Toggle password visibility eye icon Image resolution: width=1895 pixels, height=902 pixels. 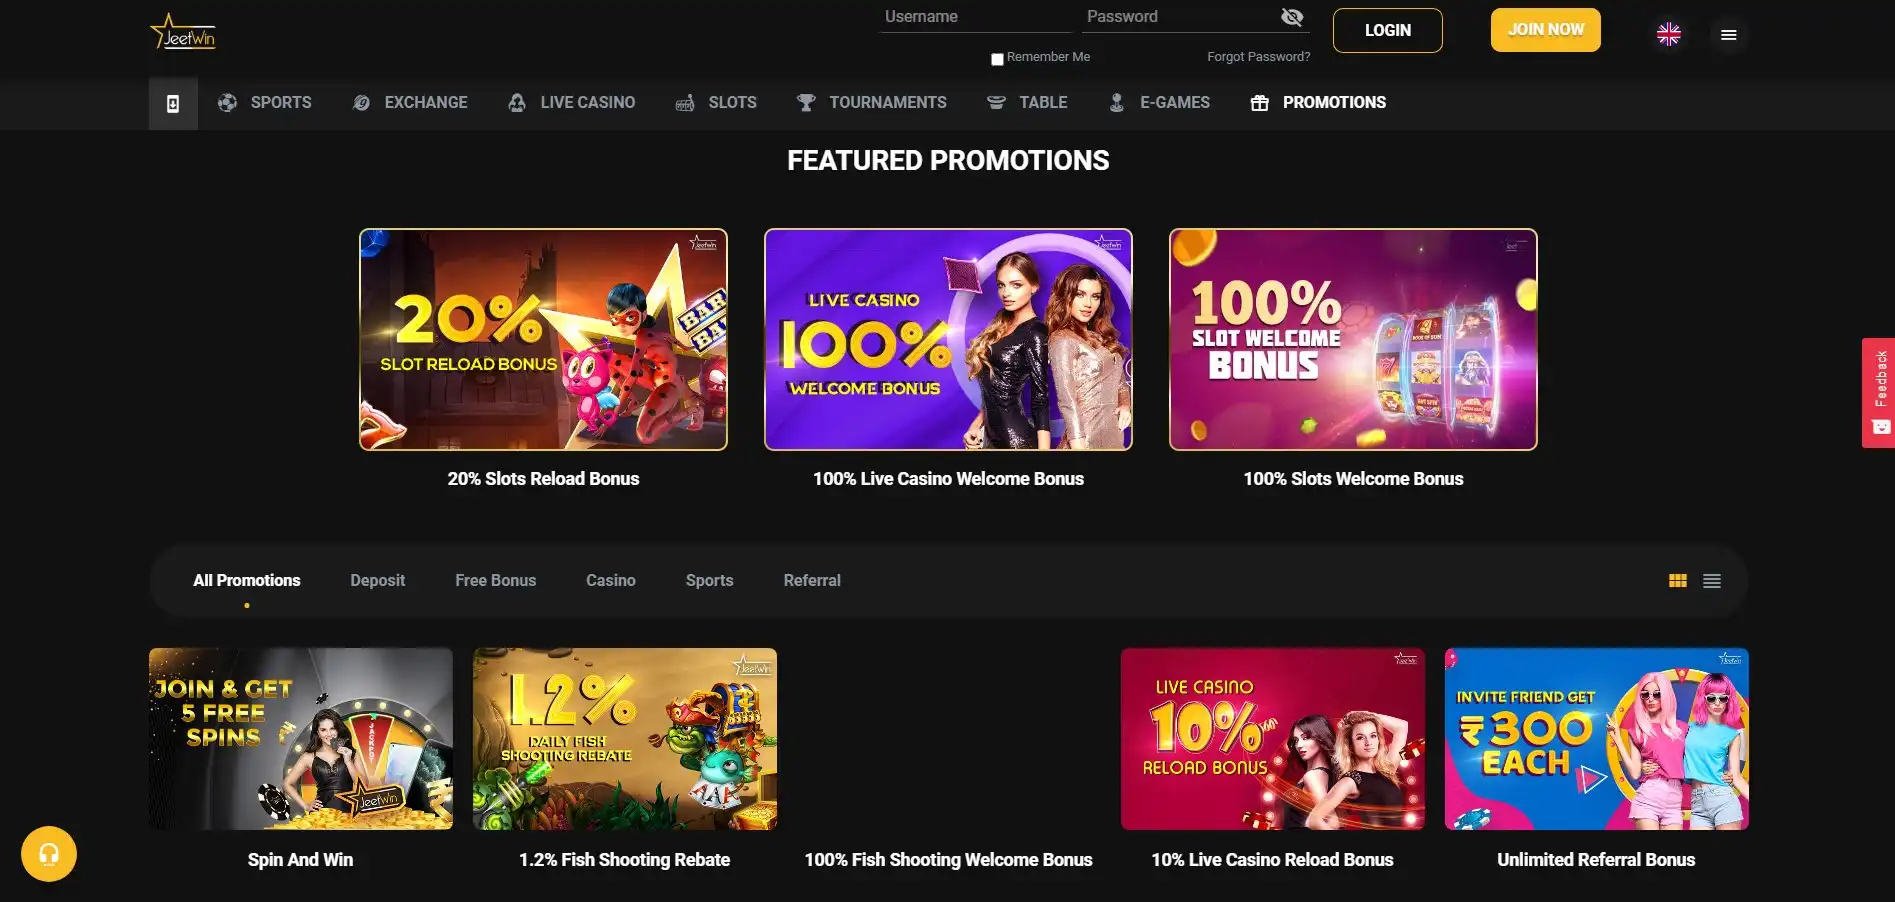click(x=1292, y=17)
